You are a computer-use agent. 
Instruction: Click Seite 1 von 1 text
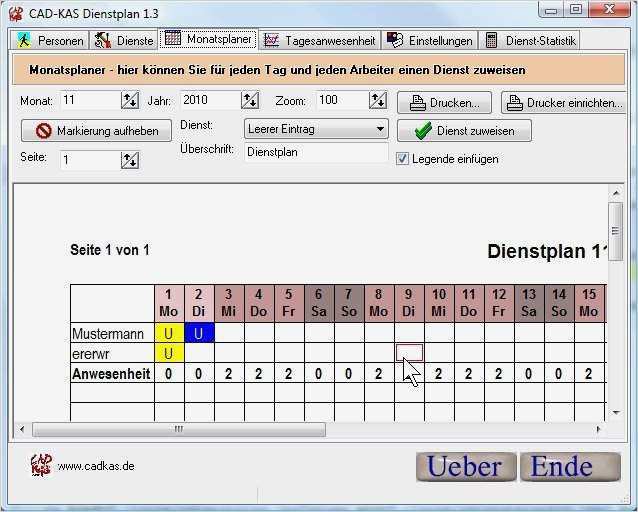click(110, 250)
